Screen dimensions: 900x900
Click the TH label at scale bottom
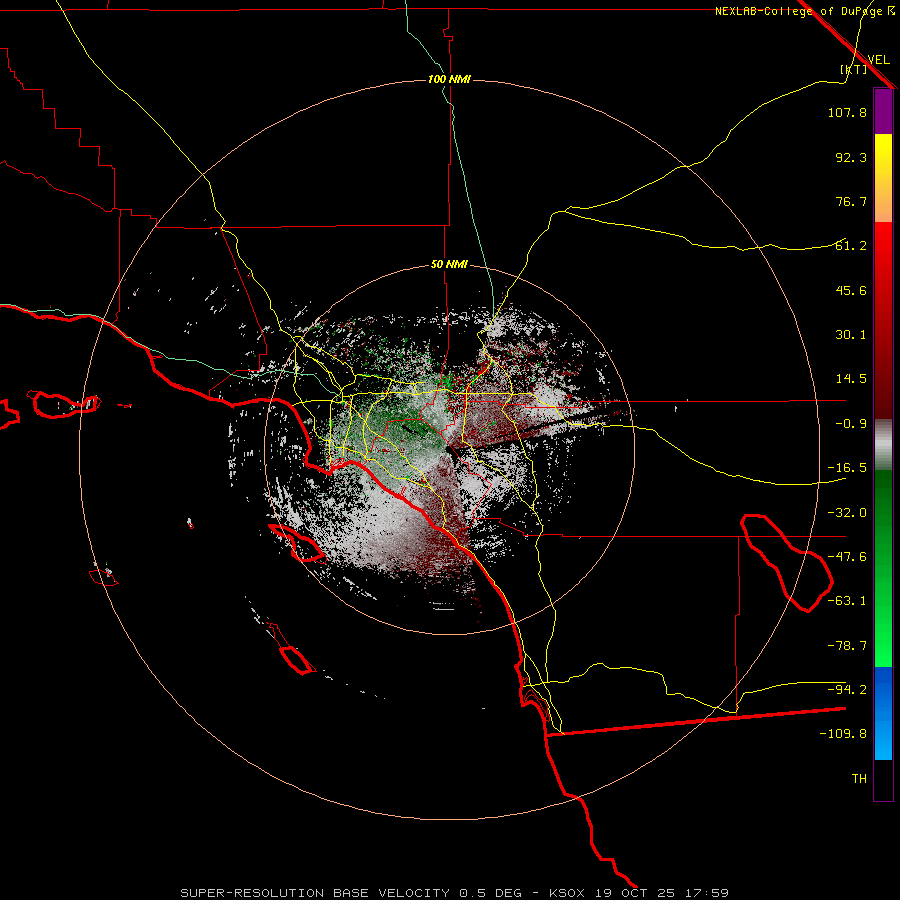click(859, 779)
